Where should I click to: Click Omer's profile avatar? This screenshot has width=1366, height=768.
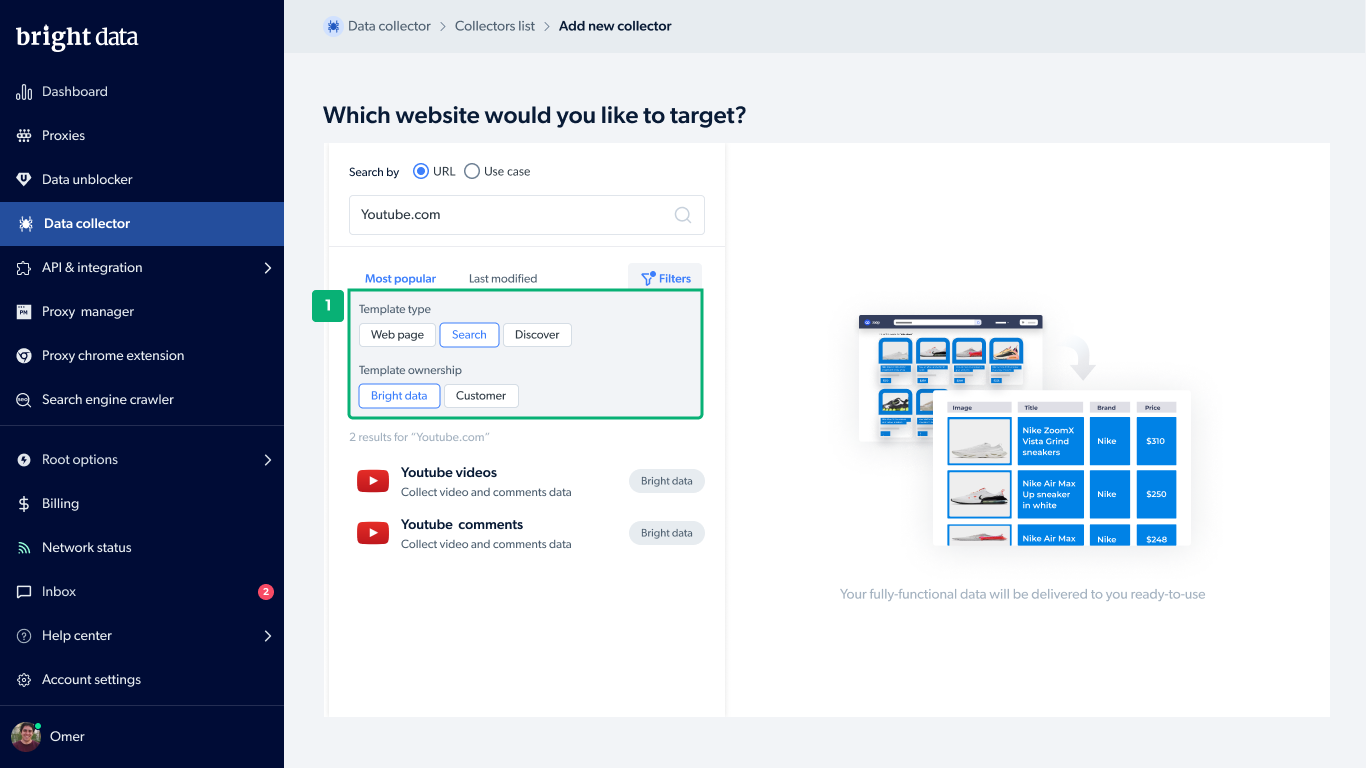point(26,737)
